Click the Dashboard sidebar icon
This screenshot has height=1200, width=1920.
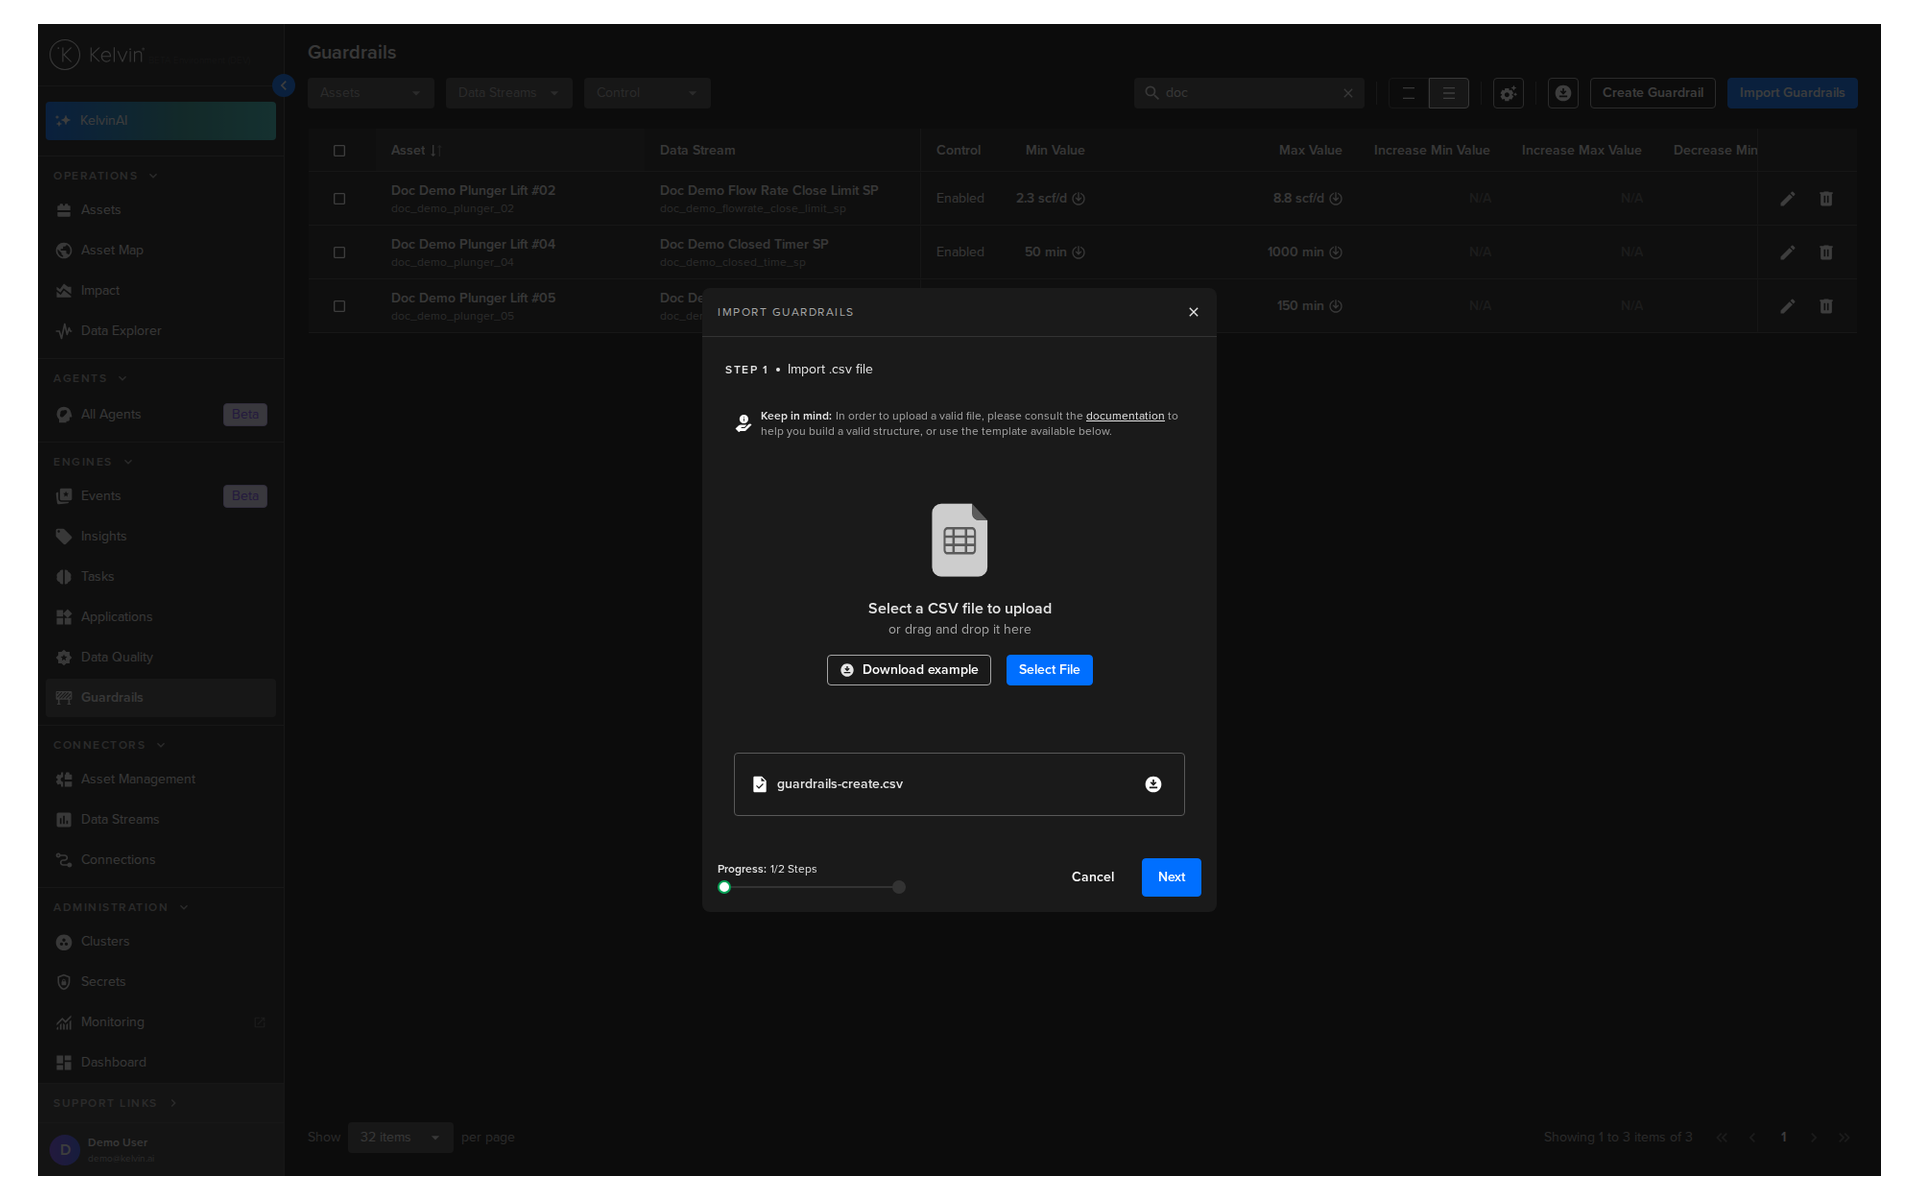point(64,1063)
